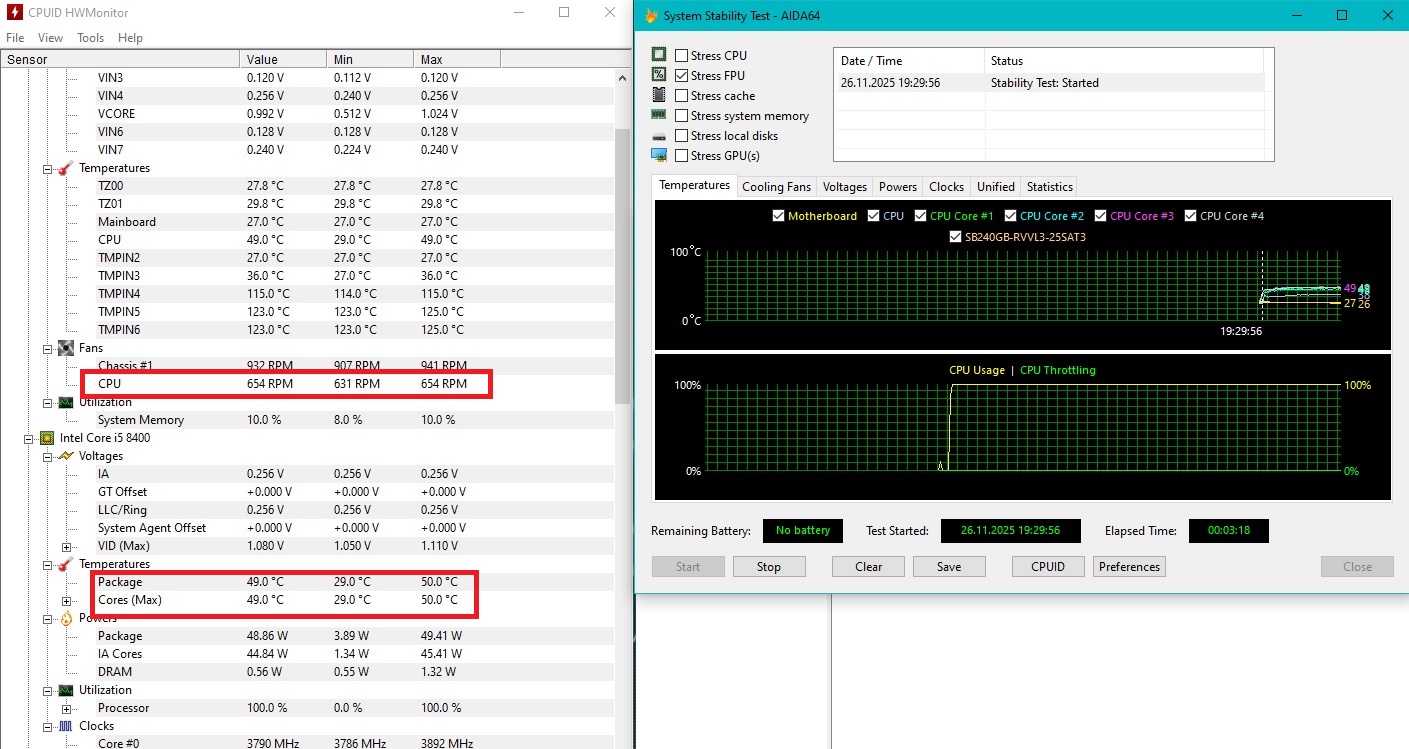Click the monitor icon beside Stress GPU(s)

coord(659,155)
